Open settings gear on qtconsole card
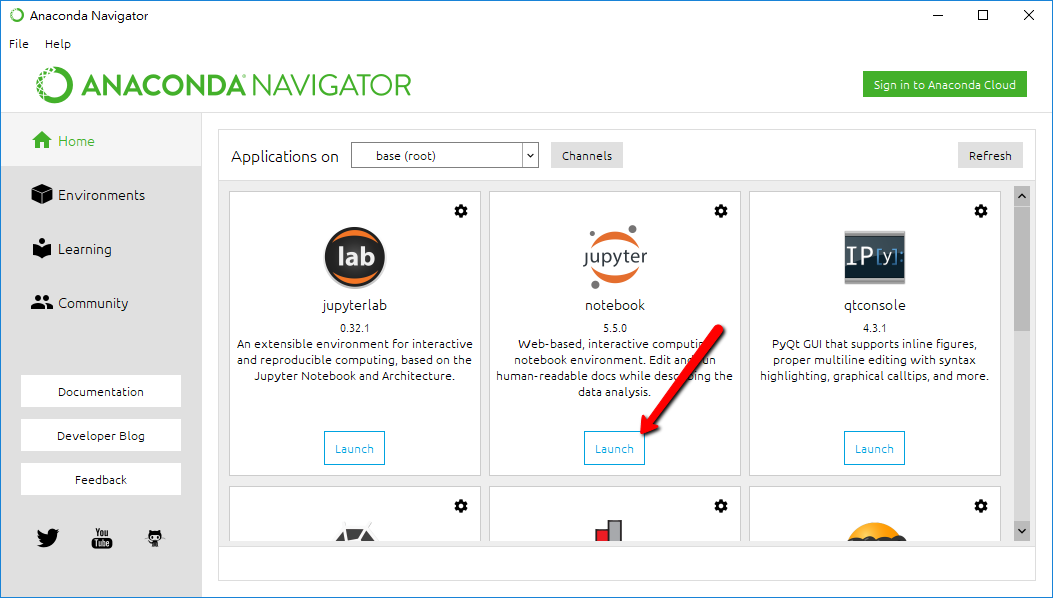Viewport: 1053px width, 598px height. pos(980,211)
